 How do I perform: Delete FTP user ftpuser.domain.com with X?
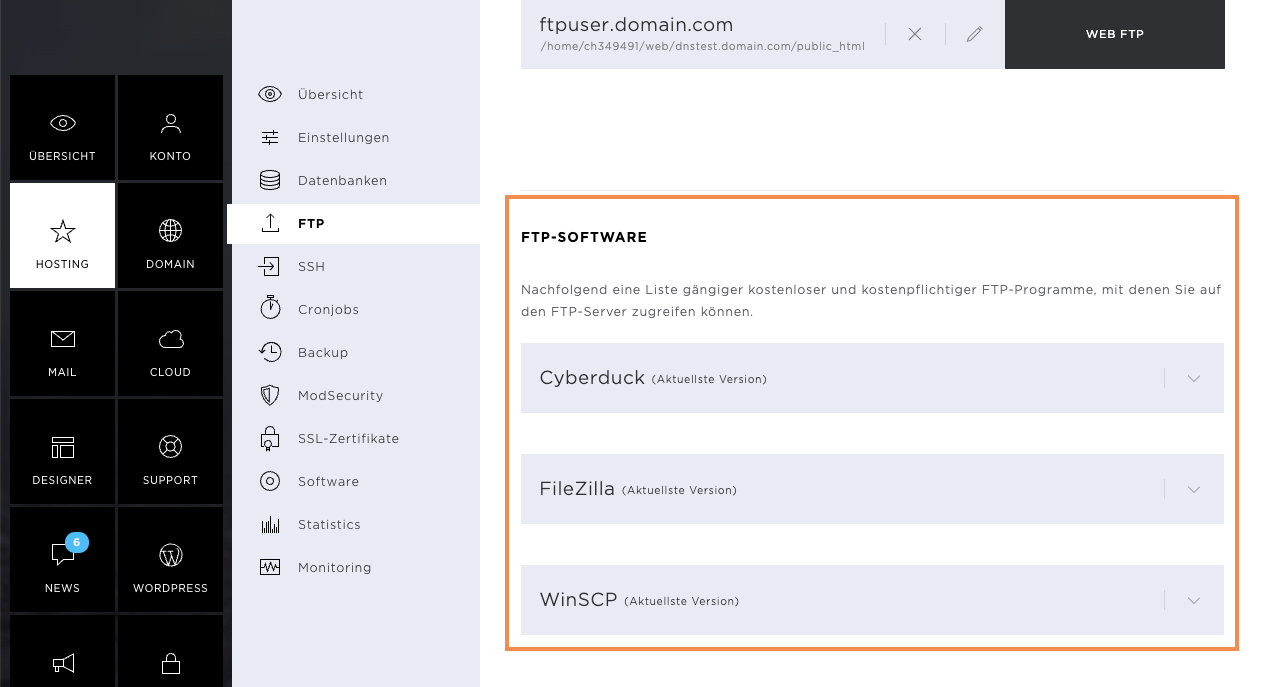pyautogui.click(x=914, y=34)
